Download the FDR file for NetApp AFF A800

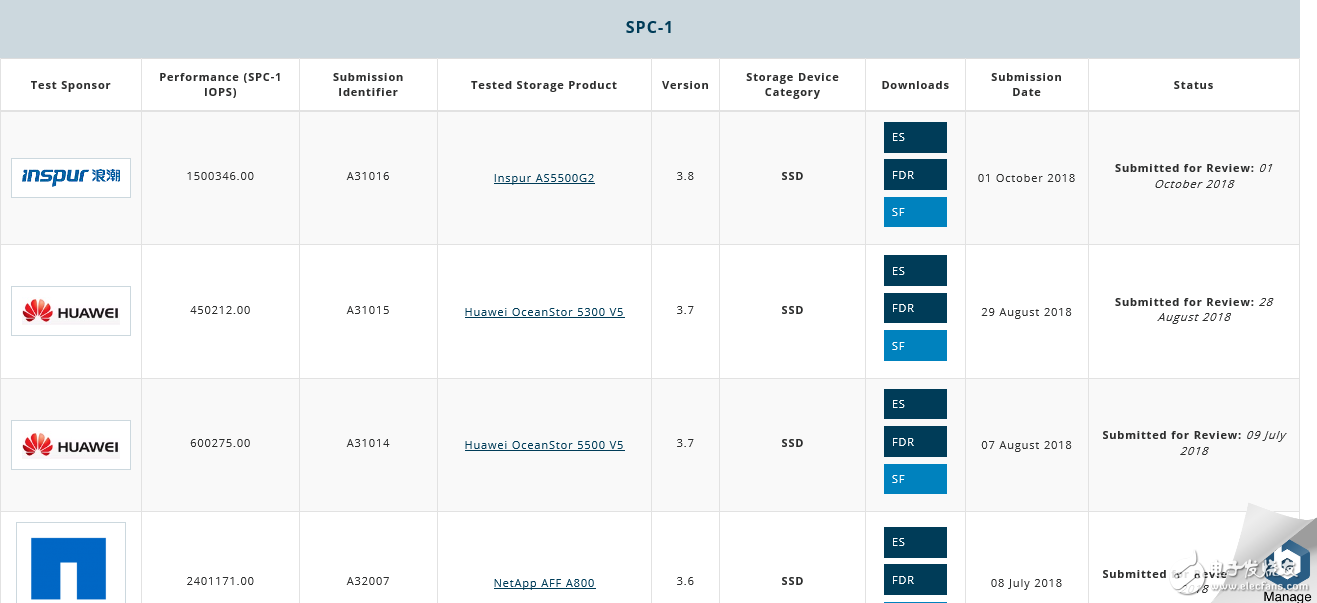click(x=914, y=580)
